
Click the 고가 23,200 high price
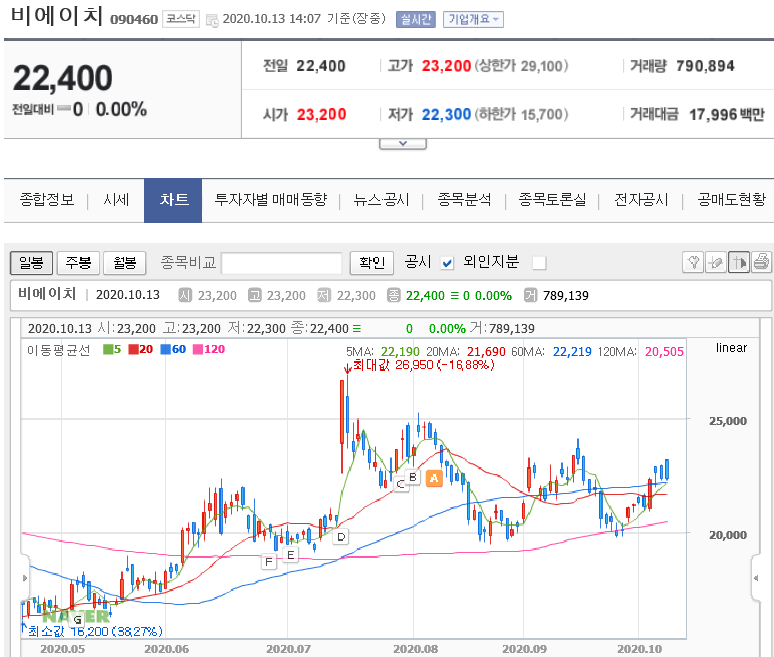tap(446, 66)
